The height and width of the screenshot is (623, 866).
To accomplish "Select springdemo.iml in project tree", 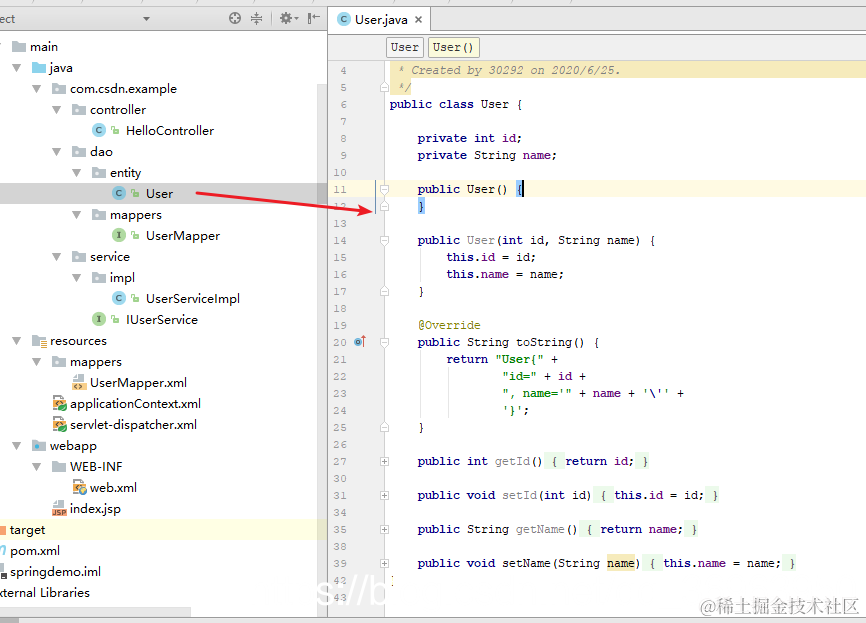I will [x=55, y=572].
